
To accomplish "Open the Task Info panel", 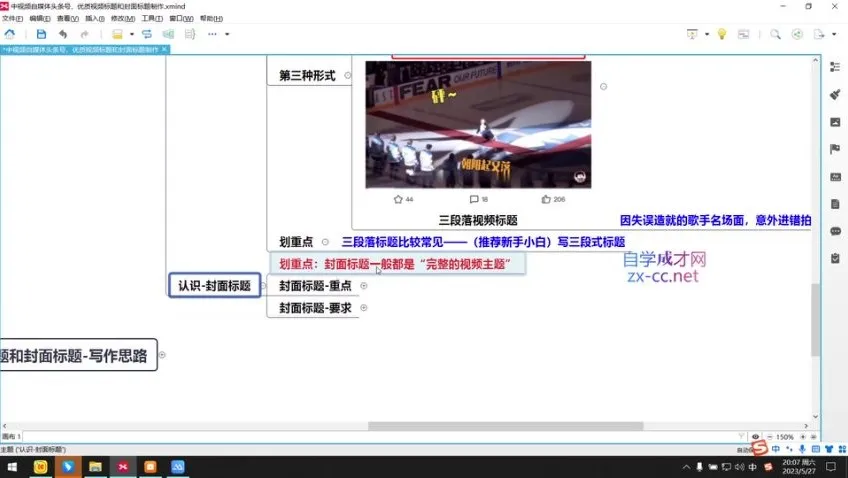I will coord(835,258).
